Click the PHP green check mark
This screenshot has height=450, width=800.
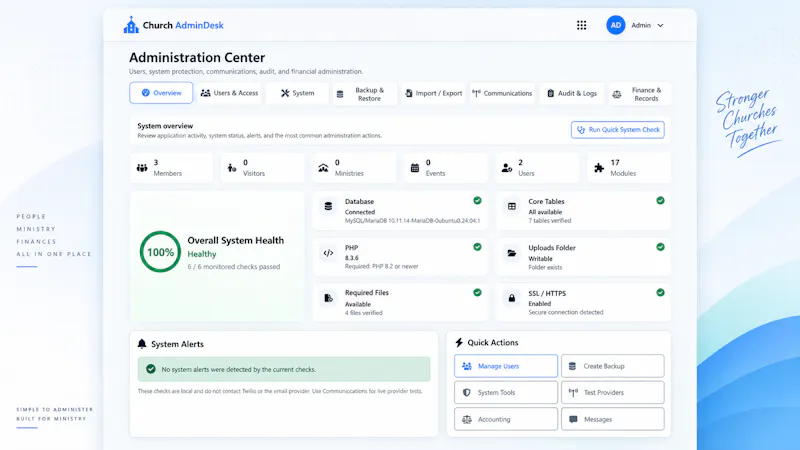coord(477,247)
